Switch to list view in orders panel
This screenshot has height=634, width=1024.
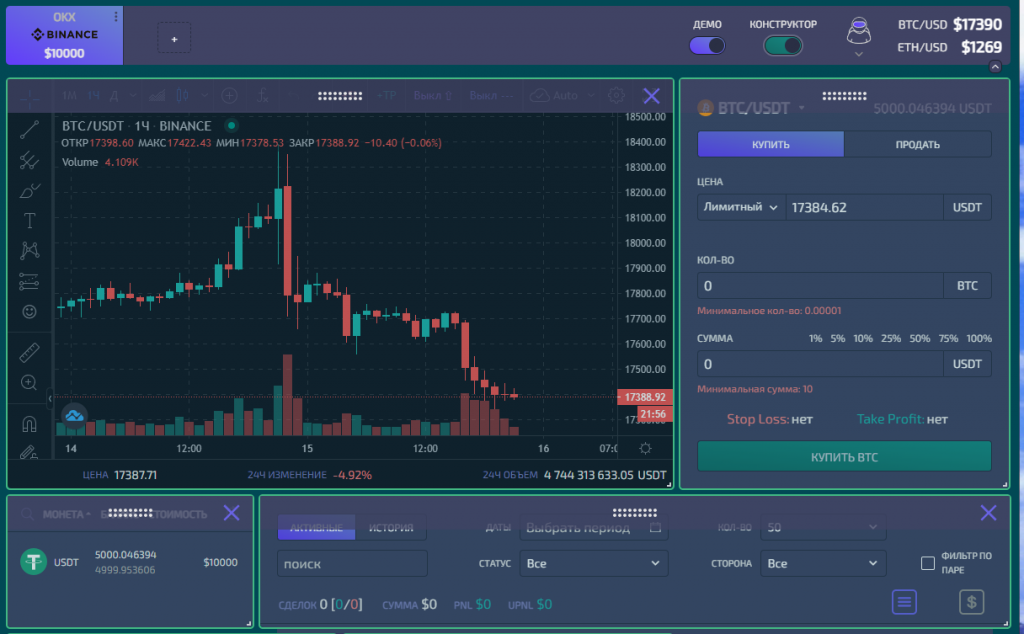tap(904, 602)
